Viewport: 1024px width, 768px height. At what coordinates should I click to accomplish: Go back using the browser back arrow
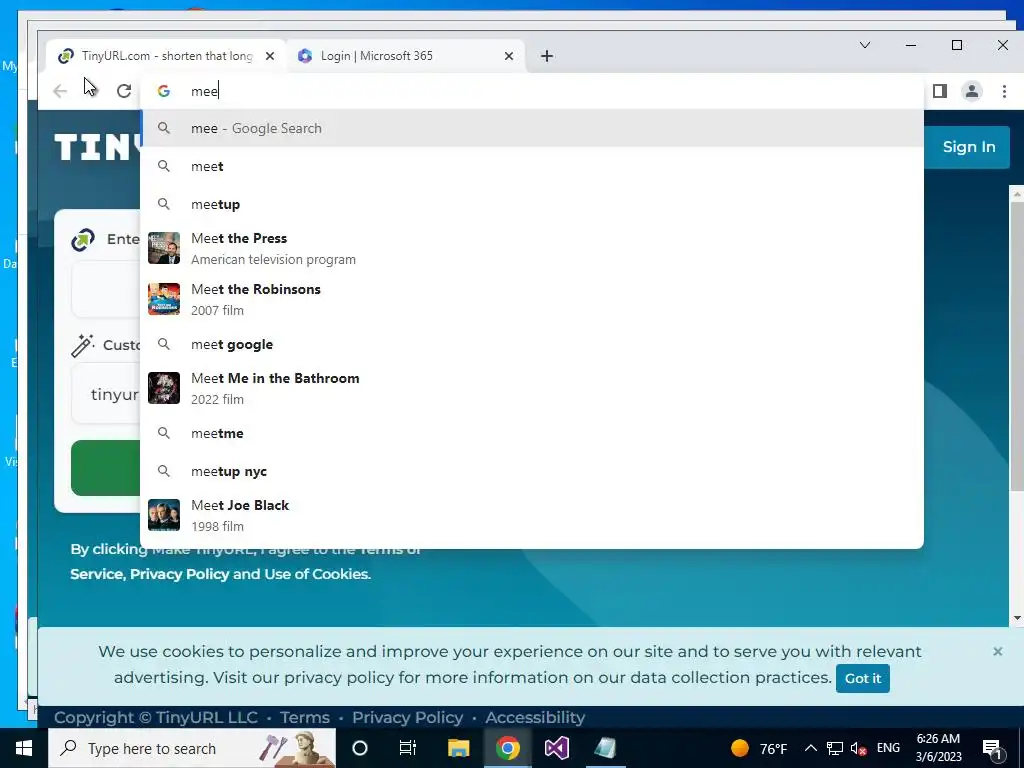[60, 91]
